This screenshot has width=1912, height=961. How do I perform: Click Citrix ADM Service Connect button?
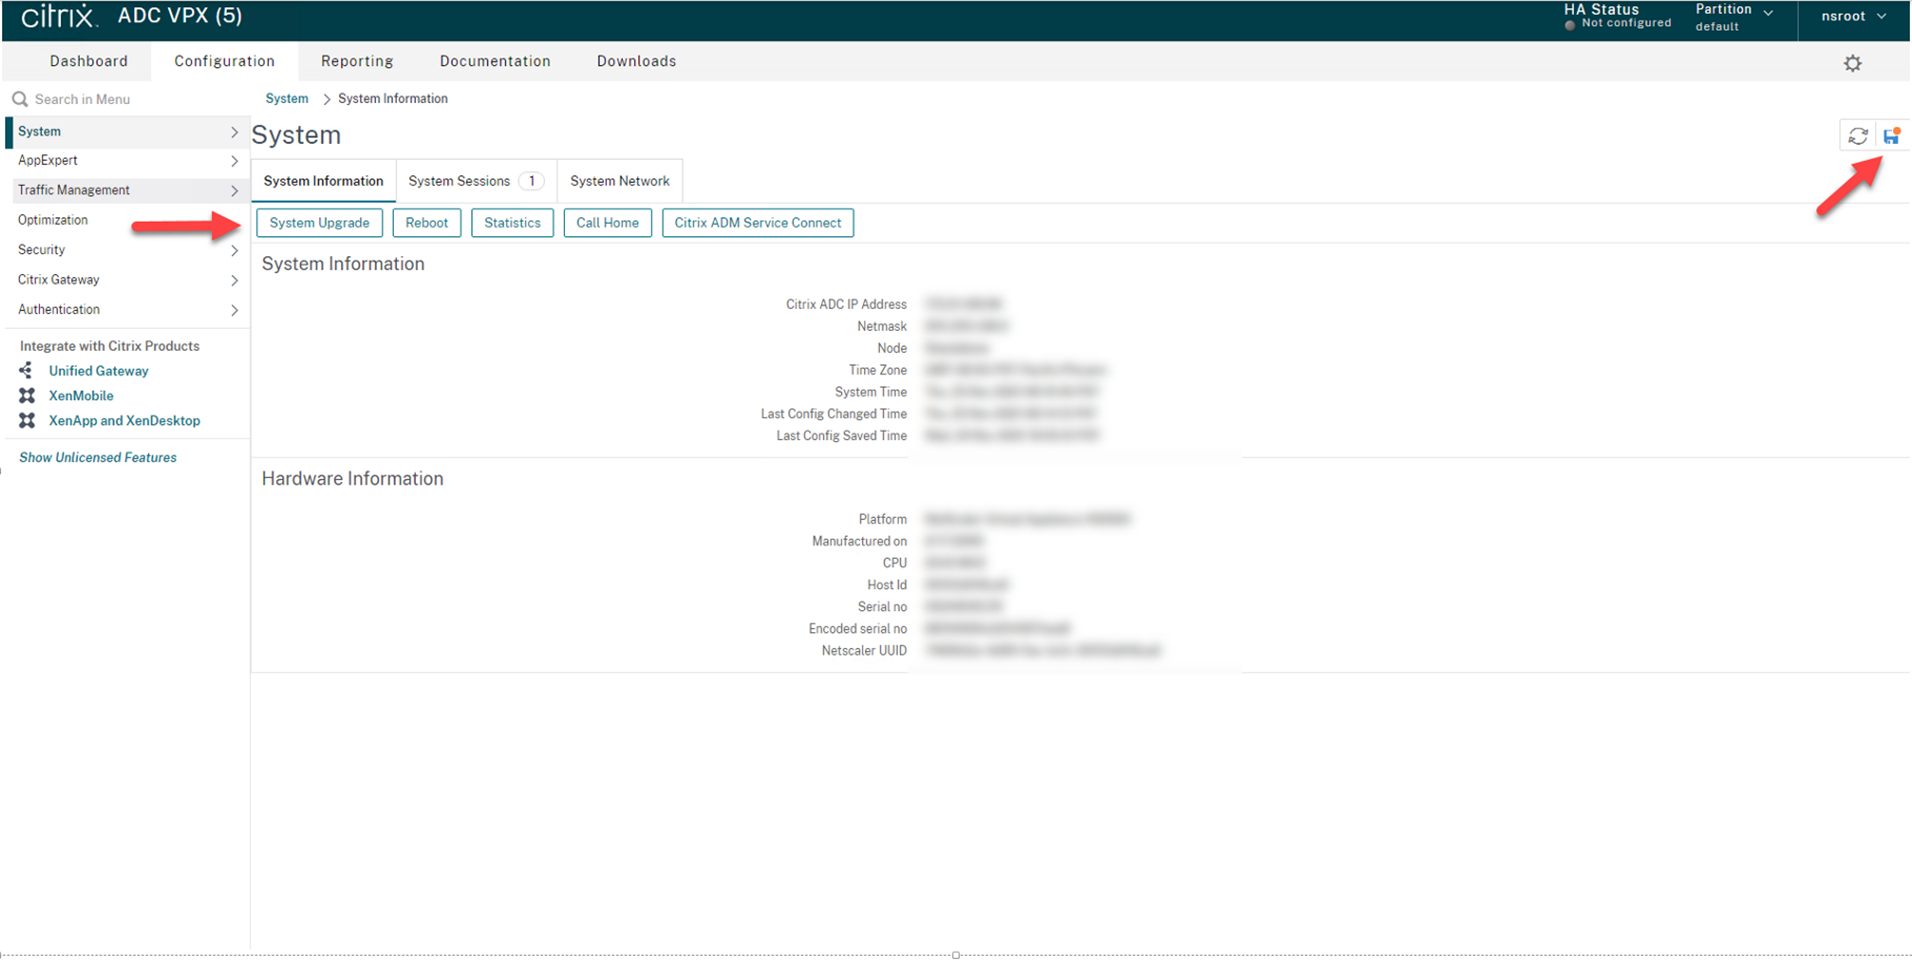tap(758, 223)
